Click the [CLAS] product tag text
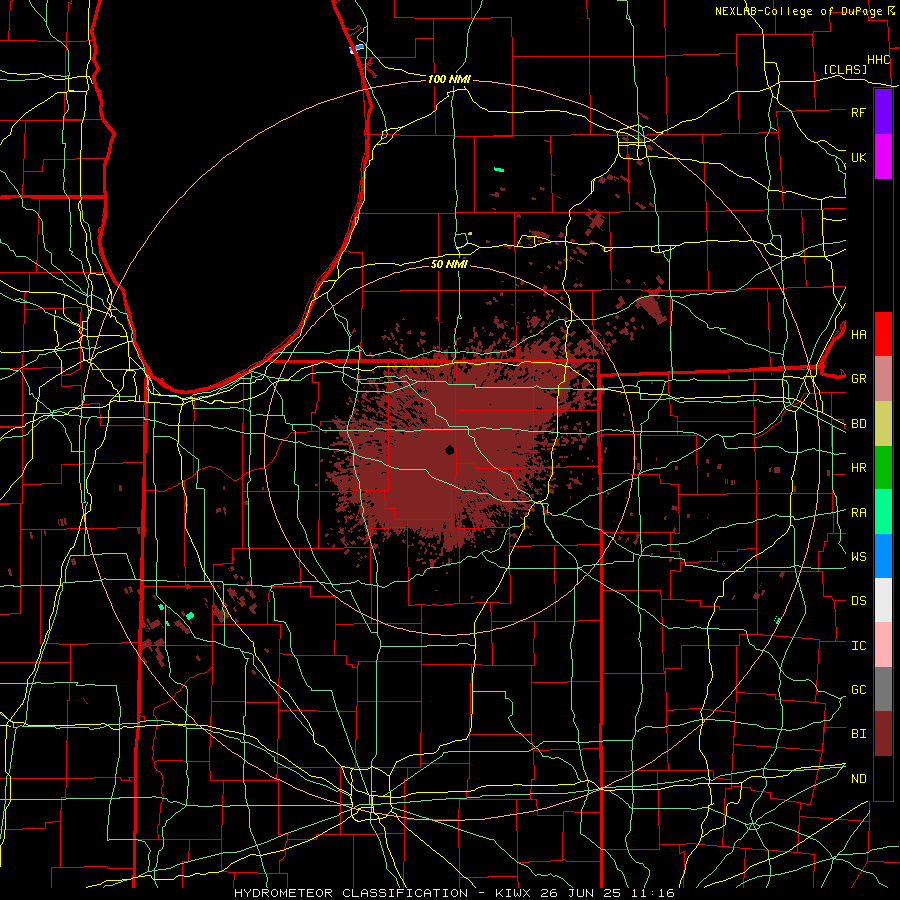This screenshot has height=900, width=900. point(845,69)
